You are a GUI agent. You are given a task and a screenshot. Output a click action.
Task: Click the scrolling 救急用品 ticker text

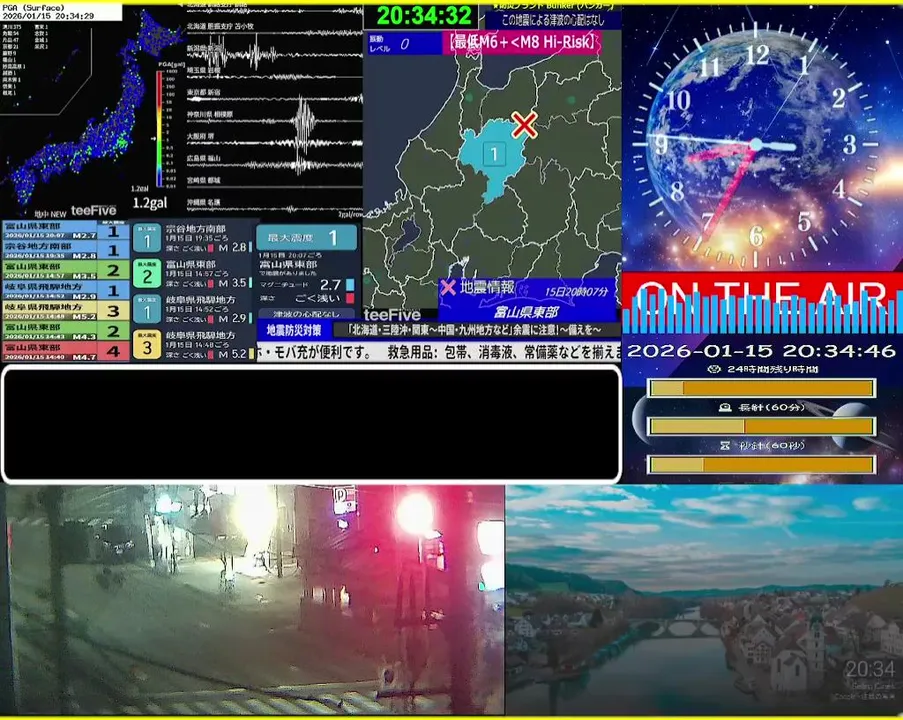tap(439, 352)
